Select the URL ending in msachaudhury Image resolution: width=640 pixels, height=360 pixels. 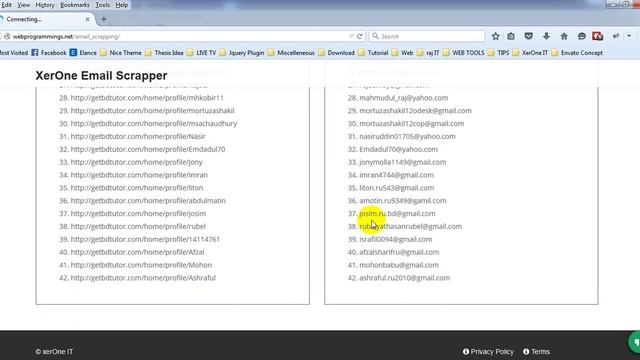[x=154, y=123]
